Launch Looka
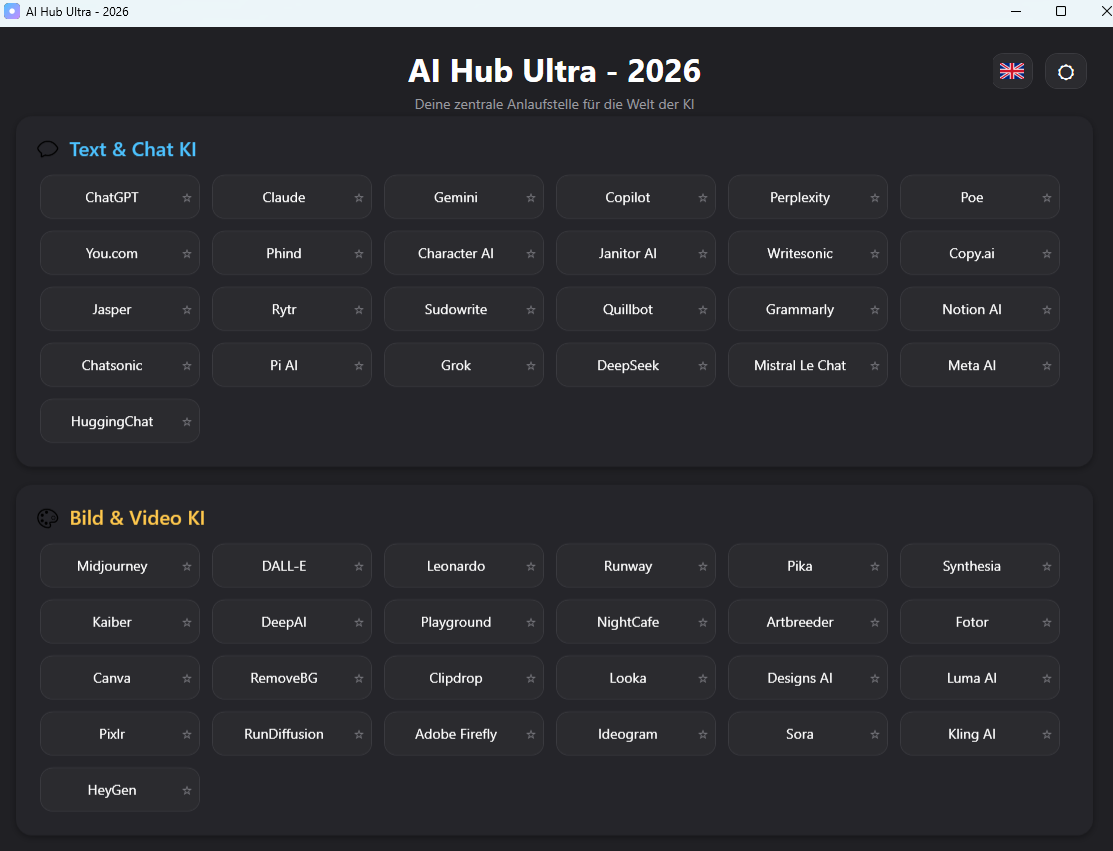 (635, 678)
